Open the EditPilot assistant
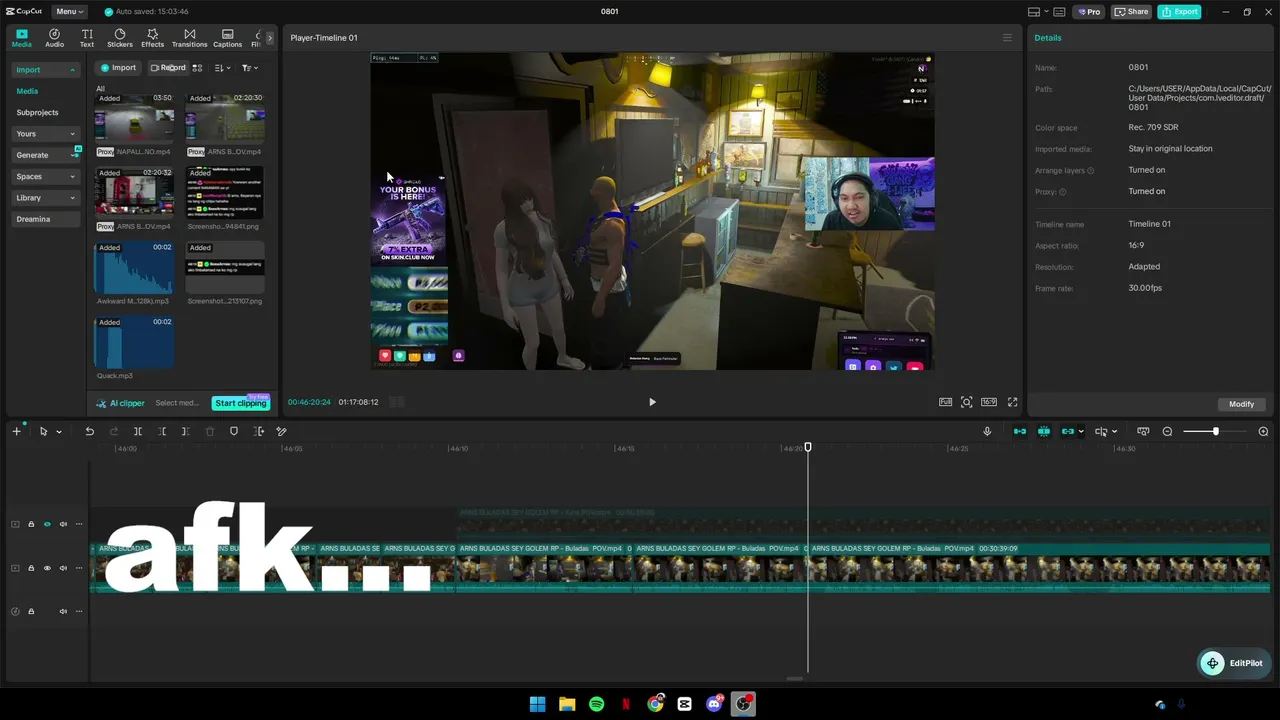The height and width of the screenshot is (720, 1280). point(1233,663)
